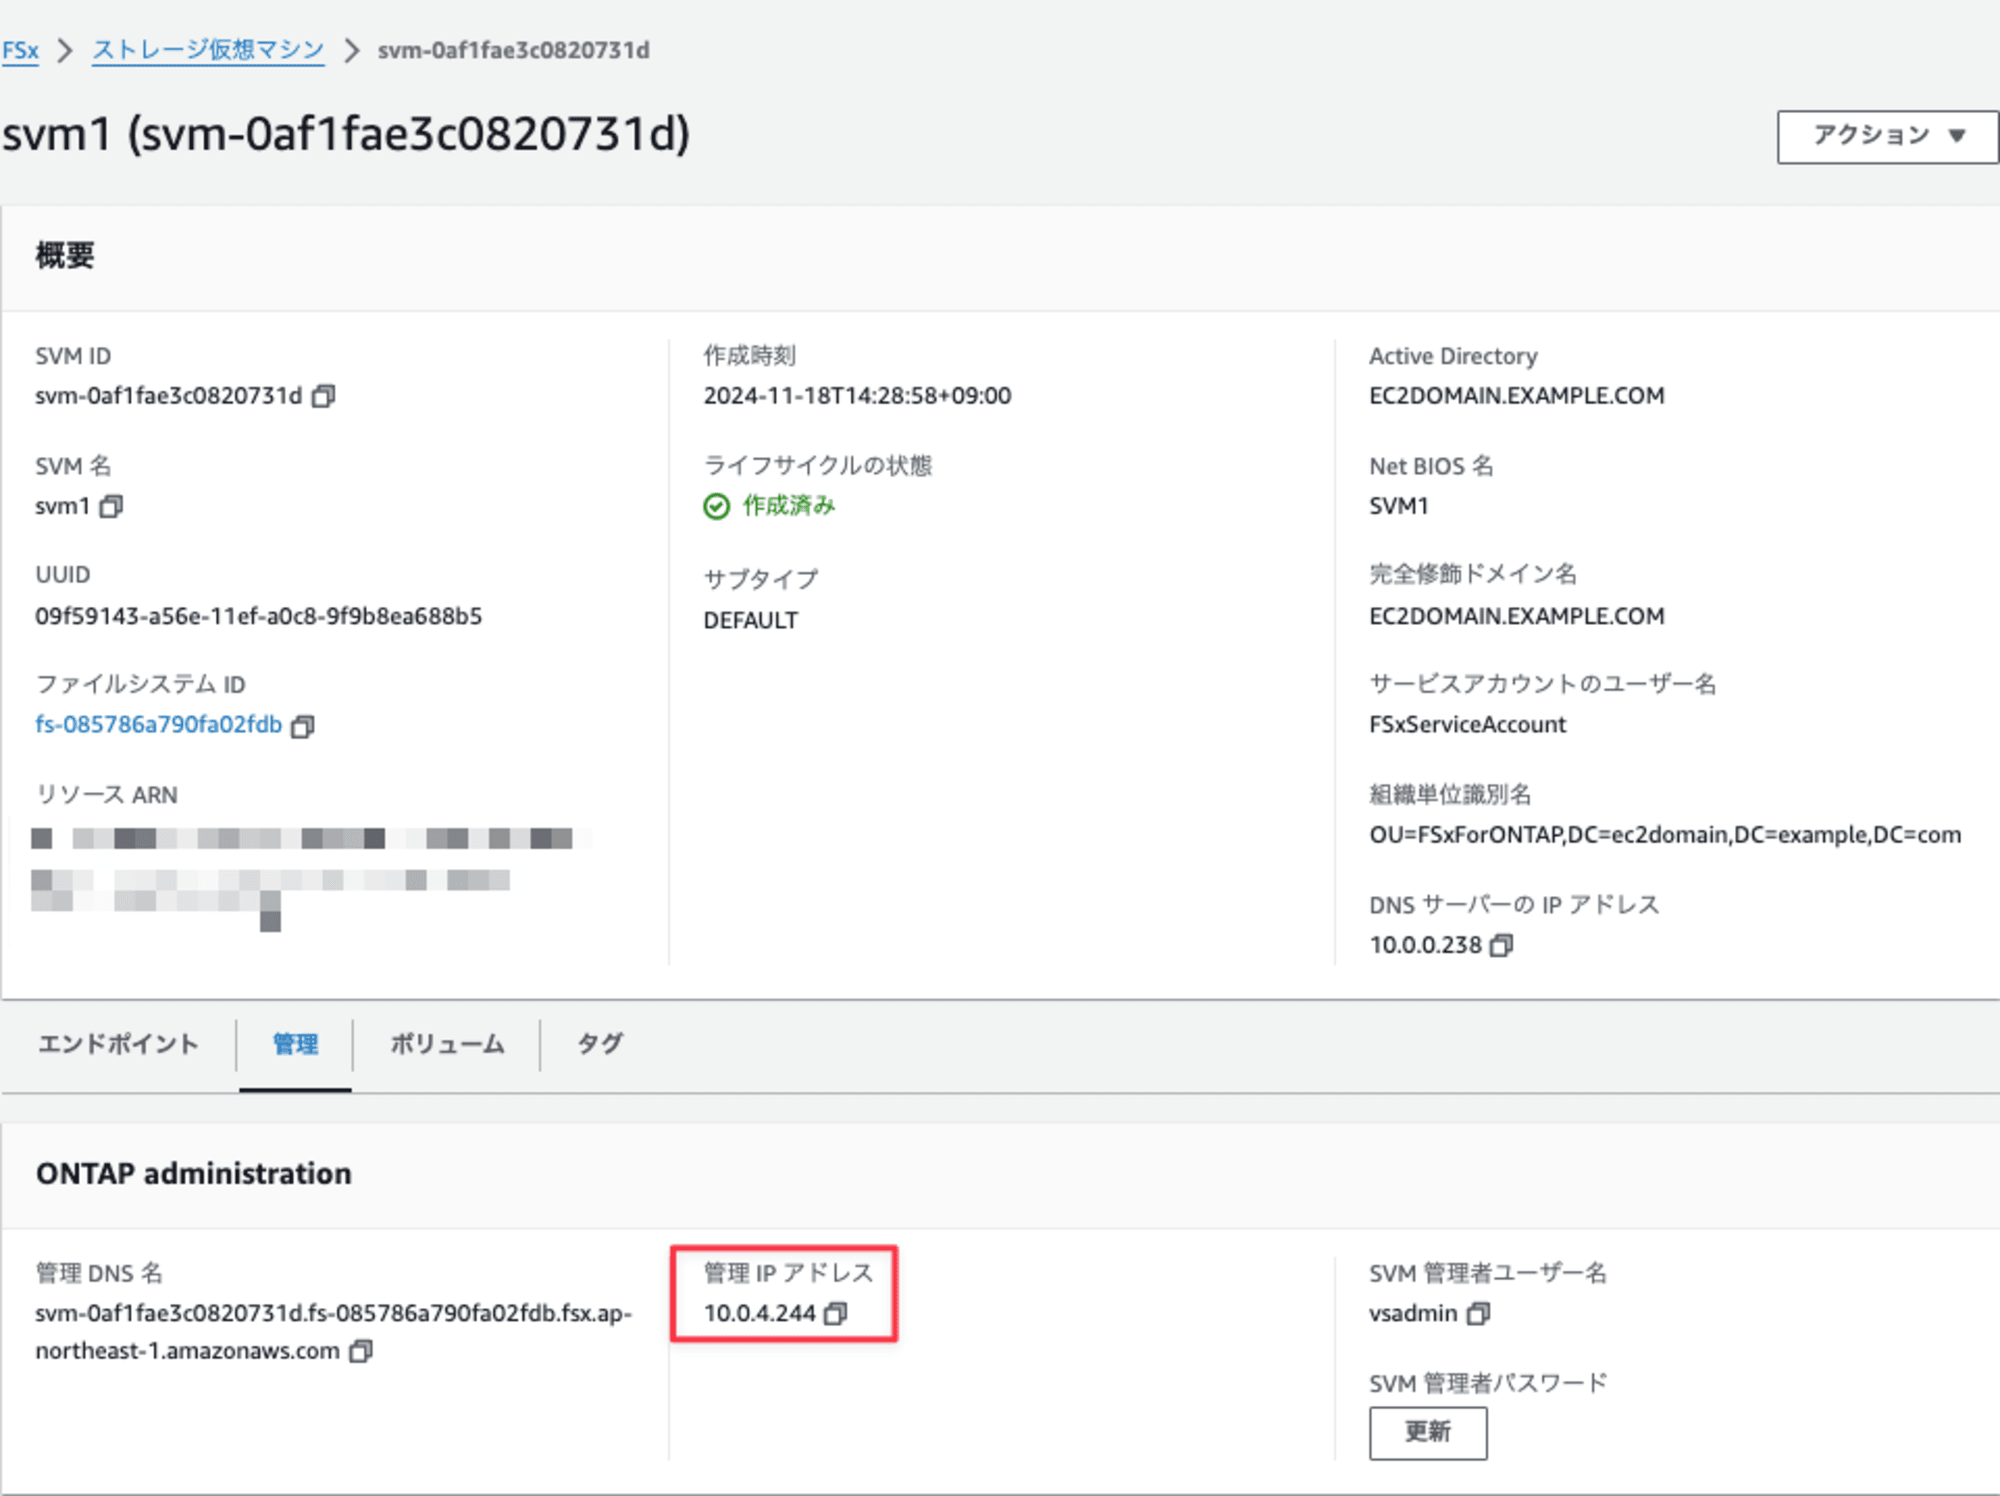Viewport: 2000px width, 1496px height.
Task: Select Net BIOS name SVM1
Action: tap(1398, 506)
